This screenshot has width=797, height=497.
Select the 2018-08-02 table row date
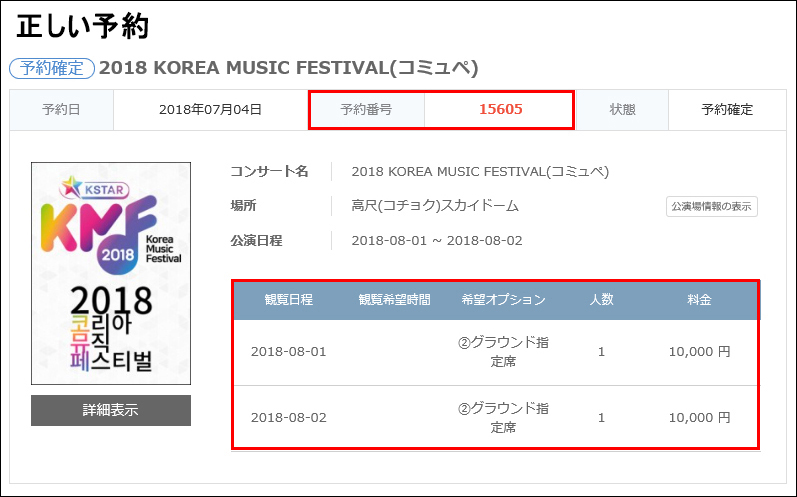click(288, 418)
